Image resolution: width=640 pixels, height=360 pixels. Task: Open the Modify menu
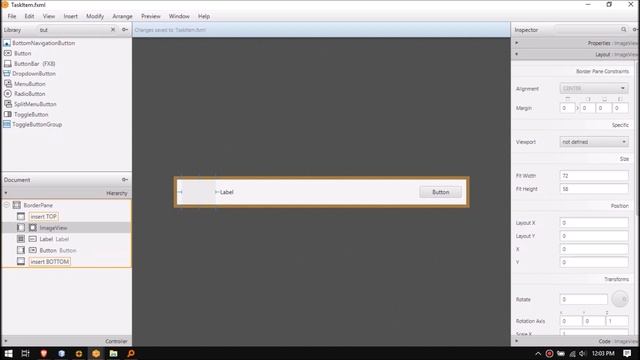click(x=95, y=16)
